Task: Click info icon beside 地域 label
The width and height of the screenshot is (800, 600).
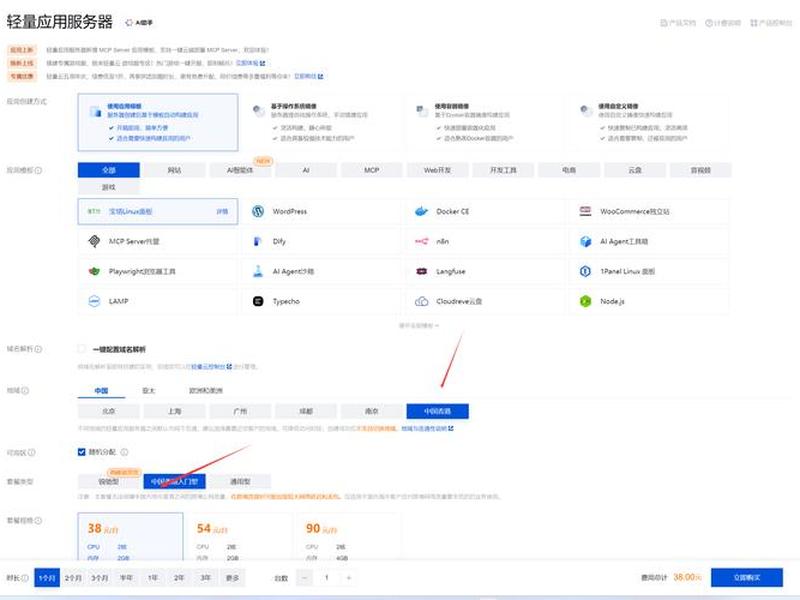Action: pos(25,391)
